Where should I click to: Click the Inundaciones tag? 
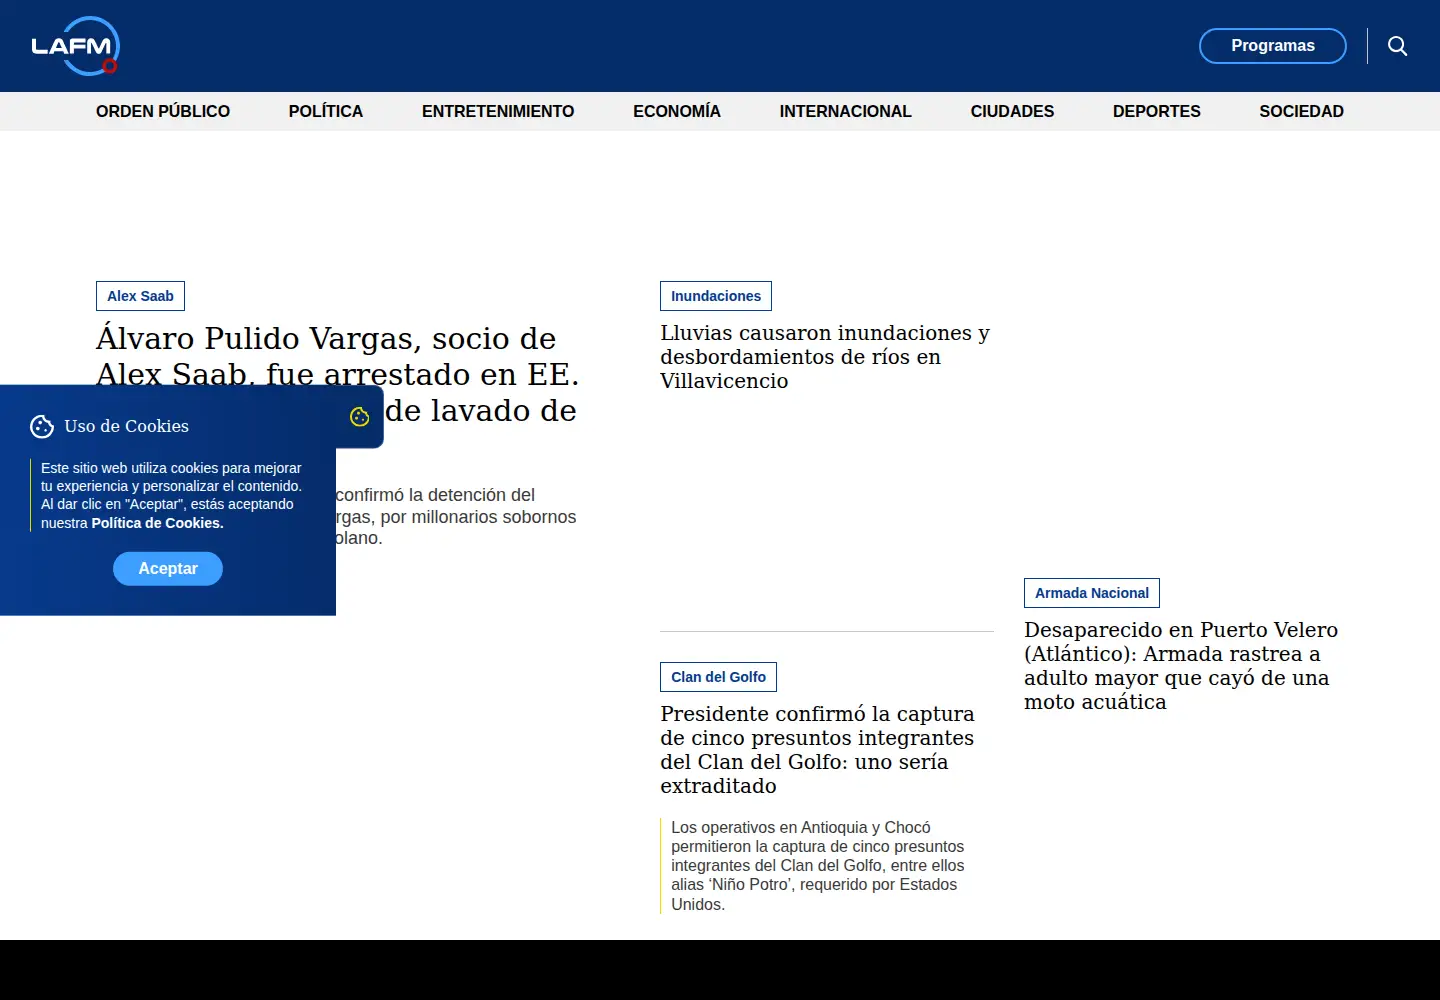coord(716,296)
